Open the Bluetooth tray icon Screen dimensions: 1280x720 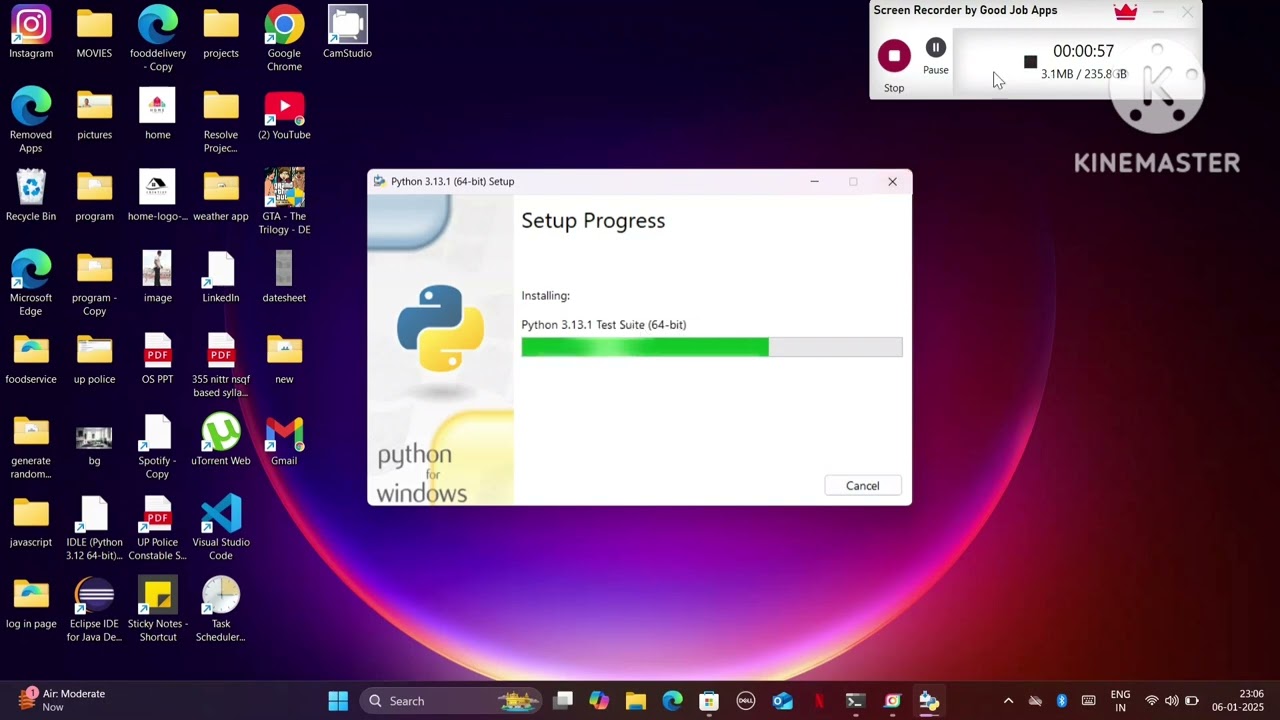pyautogui.click(x=1062, y=701)
